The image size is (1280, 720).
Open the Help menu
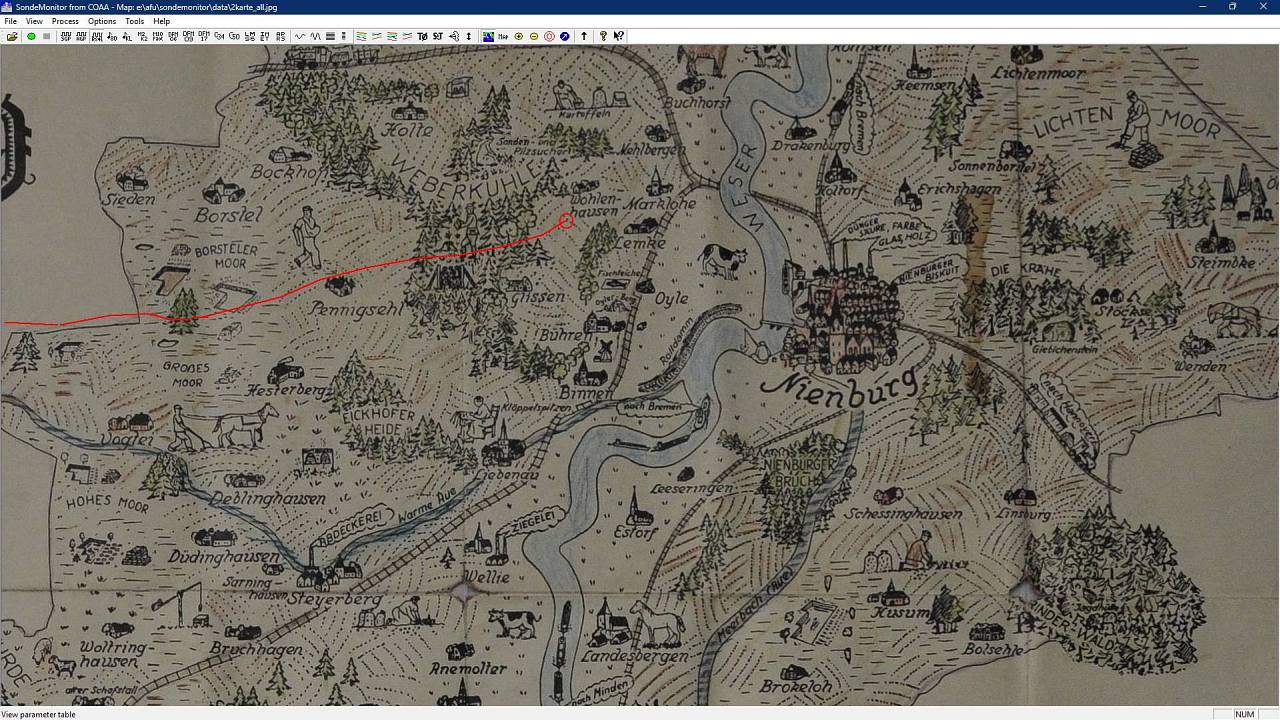pos(161,21)
